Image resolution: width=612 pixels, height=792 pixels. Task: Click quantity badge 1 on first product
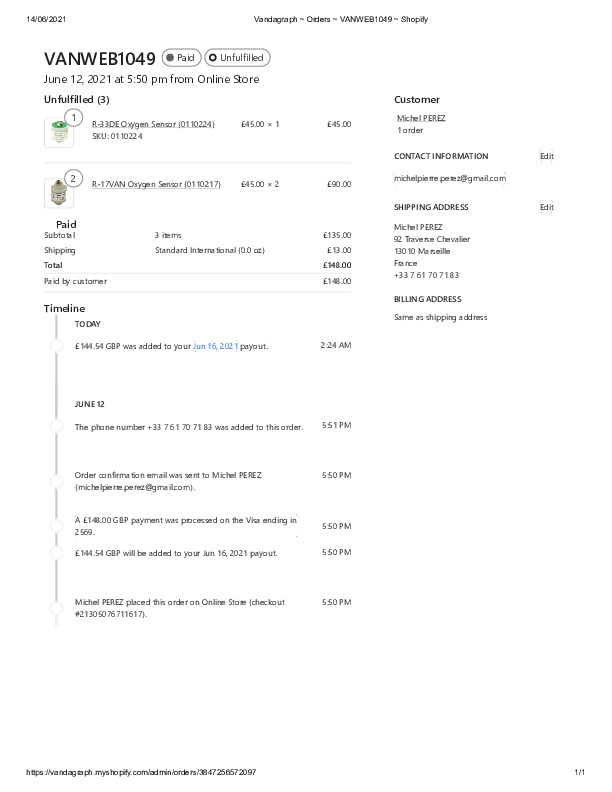[73, 118]
